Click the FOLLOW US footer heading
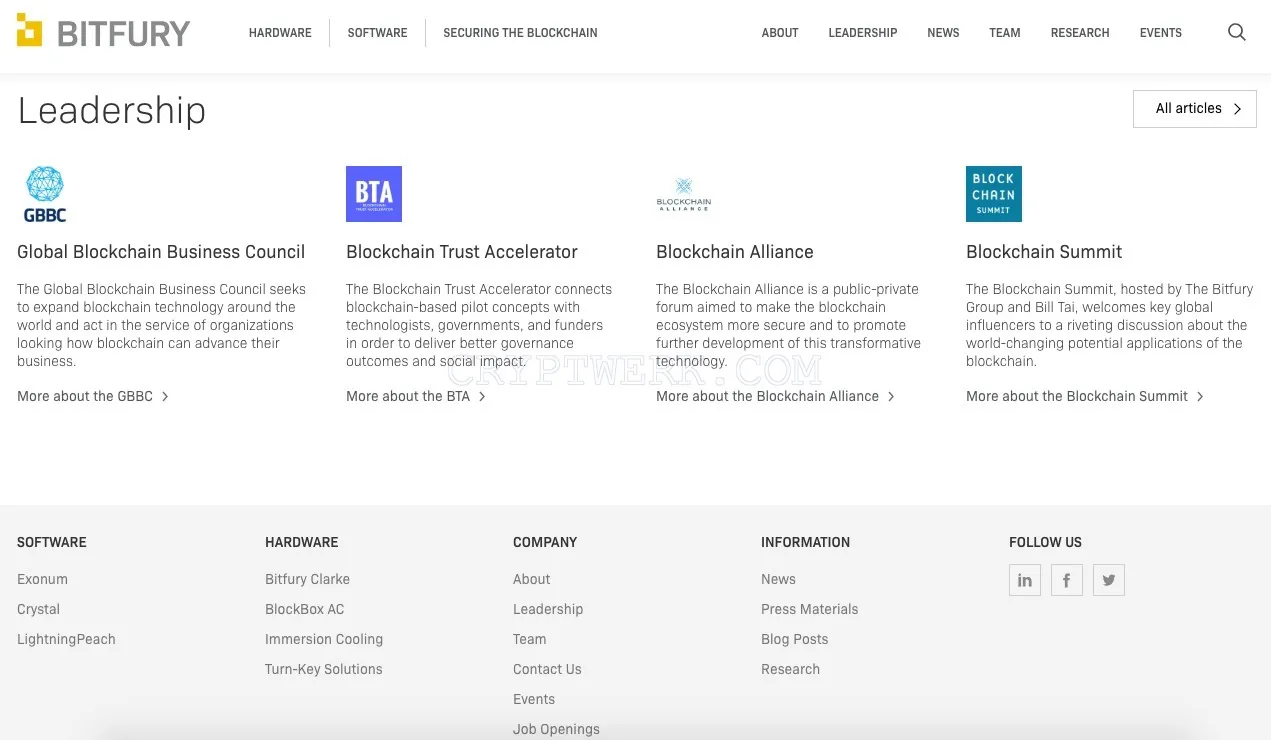 (x=1045, y=542)
